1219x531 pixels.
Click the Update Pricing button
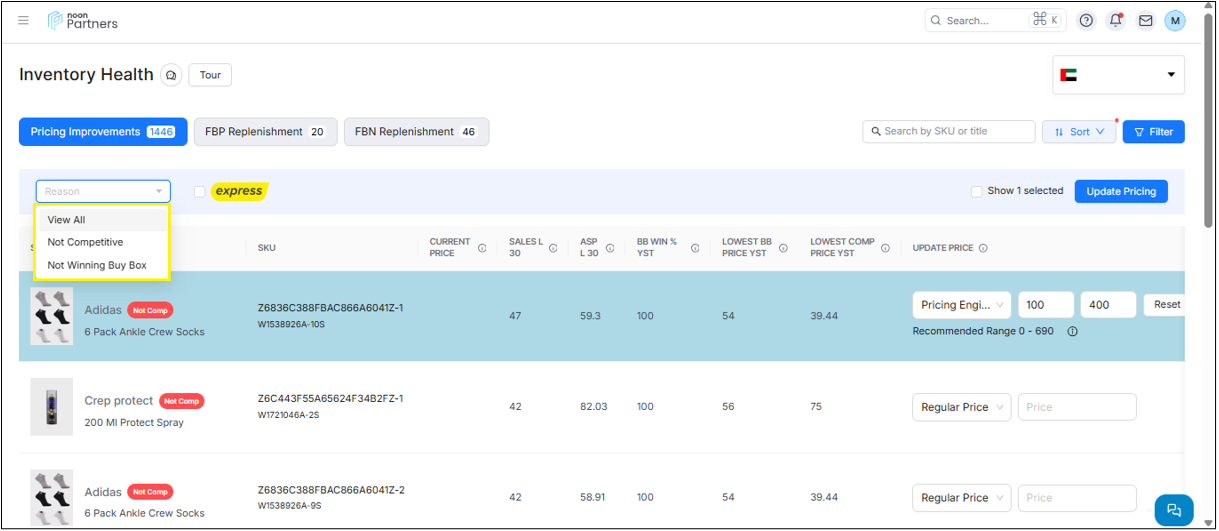coord(1120,192)
